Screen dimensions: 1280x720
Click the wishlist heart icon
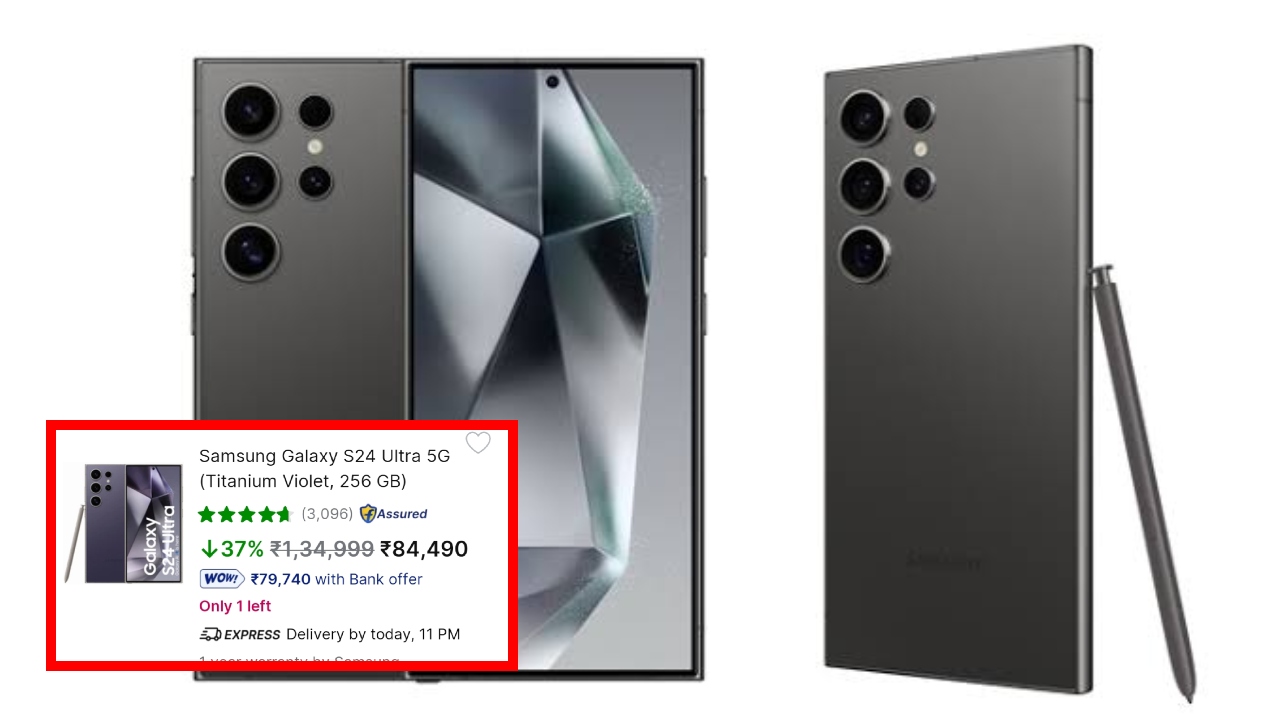[478, 442]
